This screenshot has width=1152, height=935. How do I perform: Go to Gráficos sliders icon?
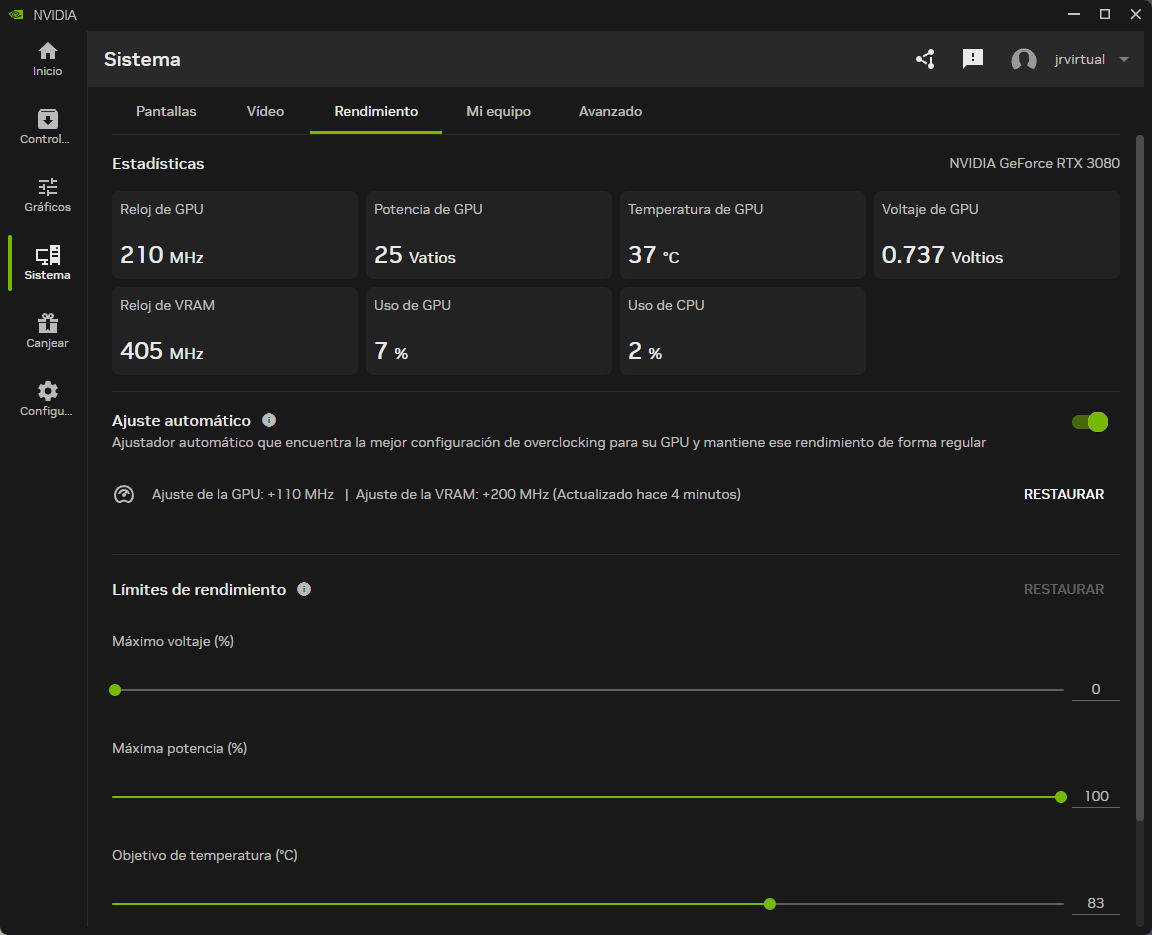[47, 188]
